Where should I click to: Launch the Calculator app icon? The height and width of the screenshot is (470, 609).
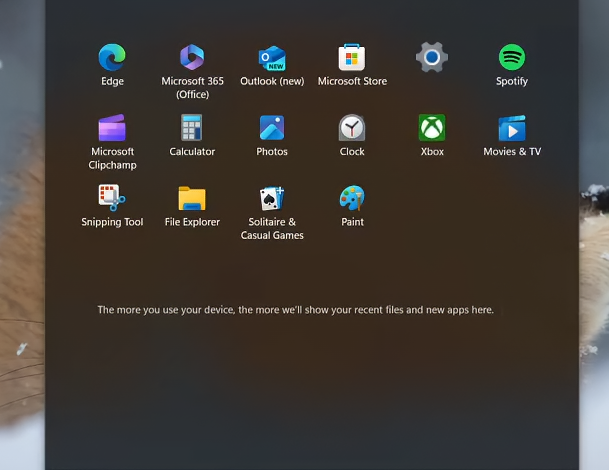[x=192, y=127]
